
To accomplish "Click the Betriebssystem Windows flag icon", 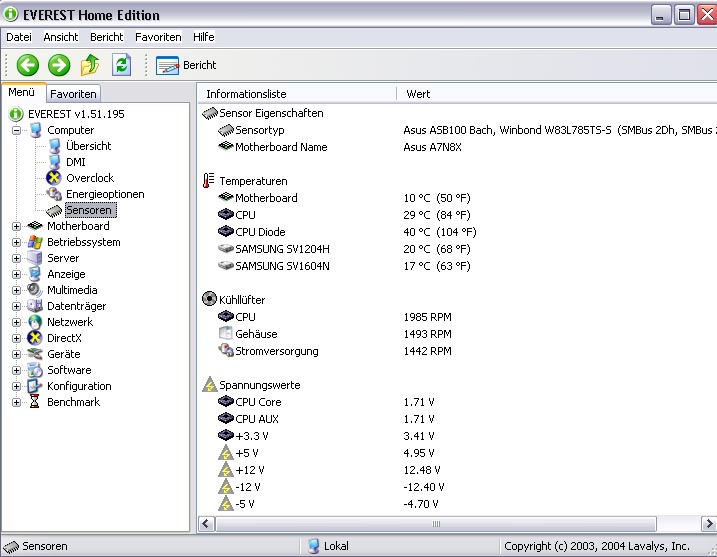I will click(35, 242).
